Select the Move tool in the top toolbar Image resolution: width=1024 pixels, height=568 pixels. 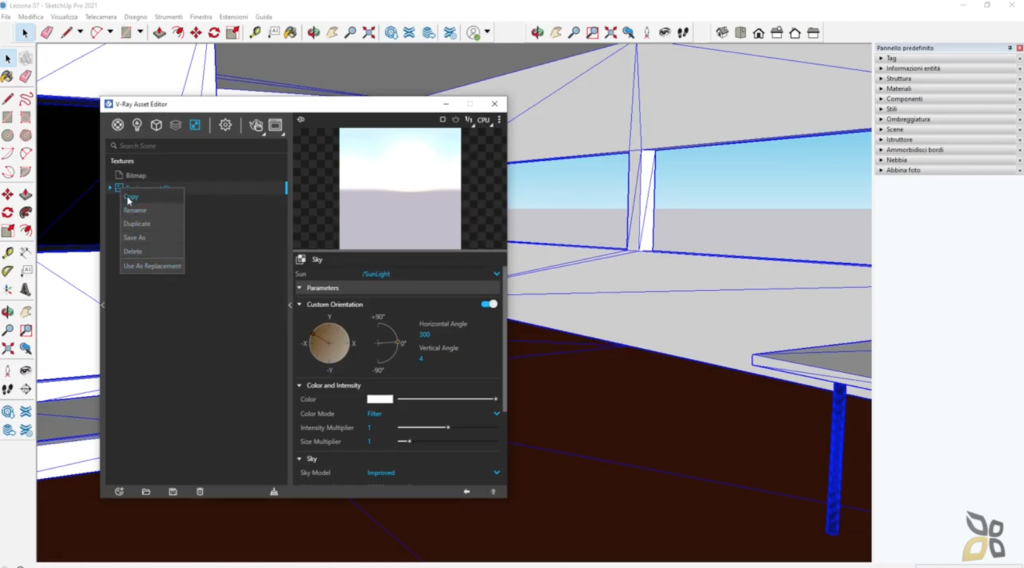(x=196, y=32)
